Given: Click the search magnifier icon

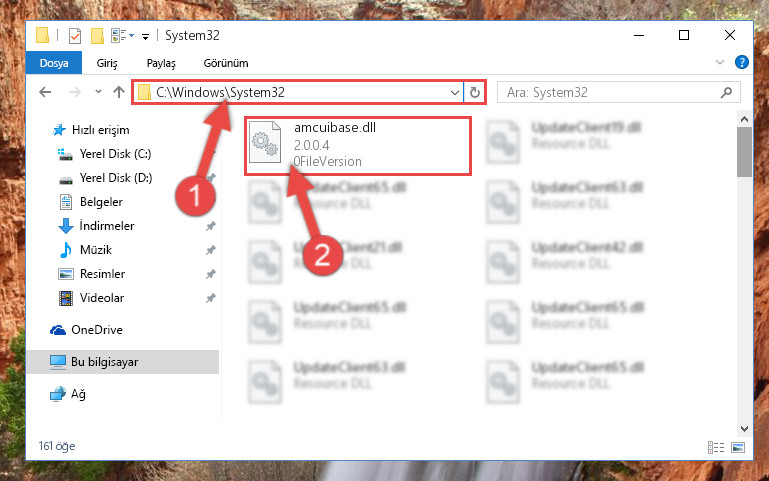Looking at the screenshot, I should (x=726, y=92).
